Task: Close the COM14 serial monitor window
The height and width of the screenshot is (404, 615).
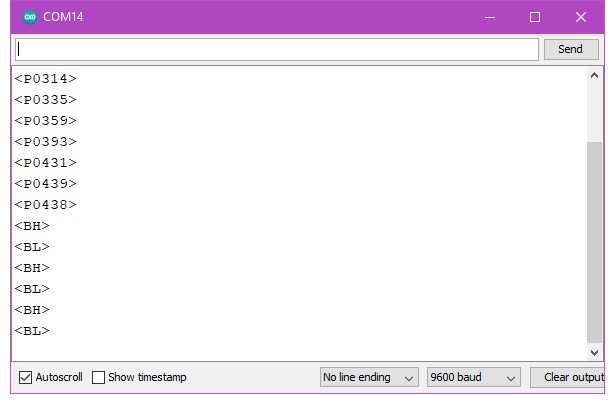Action: click(581, 17)
